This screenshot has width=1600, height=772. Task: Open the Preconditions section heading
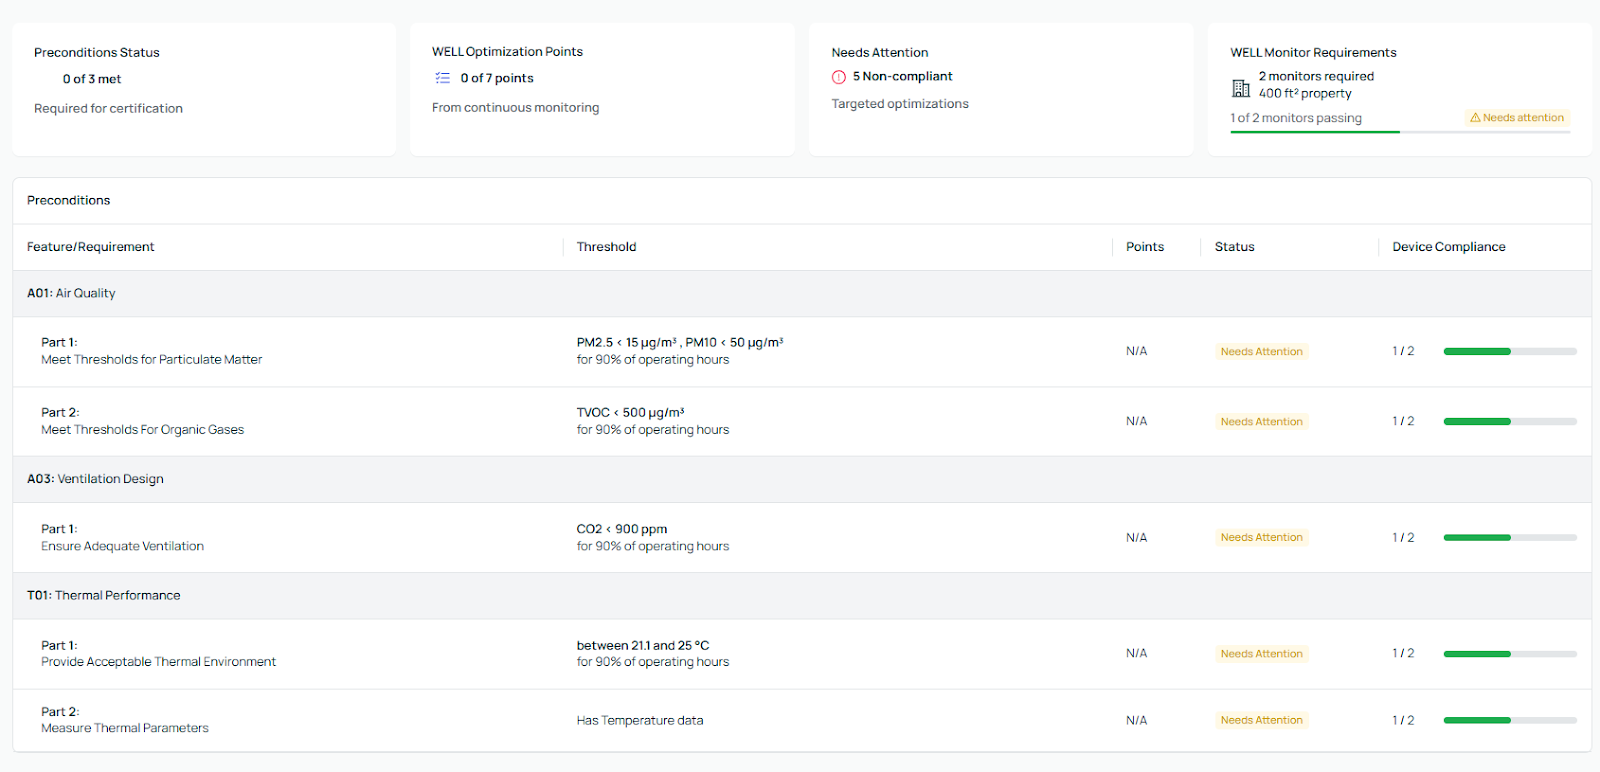pyautogui.click(x=69, y=201)
